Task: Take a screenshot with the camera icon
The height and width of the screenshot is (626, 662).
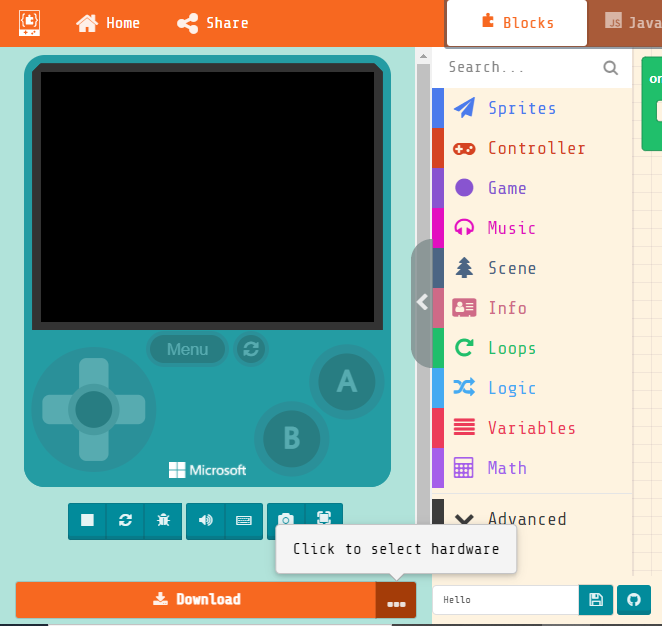Action: coord(286,518)
